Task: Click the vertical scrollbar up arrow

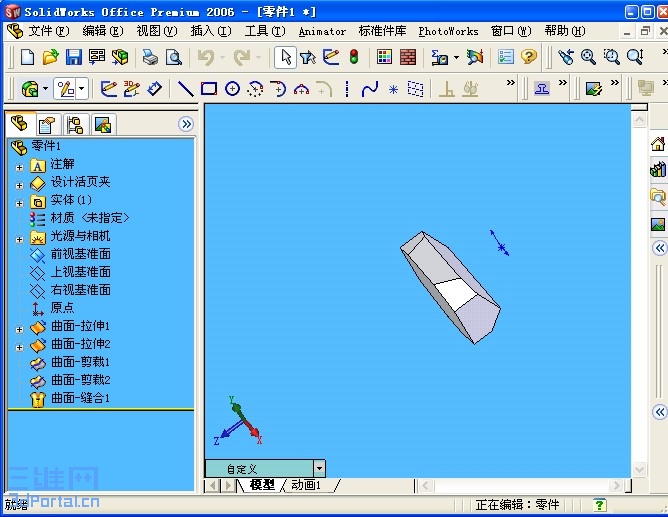Action: click(639, 120)
